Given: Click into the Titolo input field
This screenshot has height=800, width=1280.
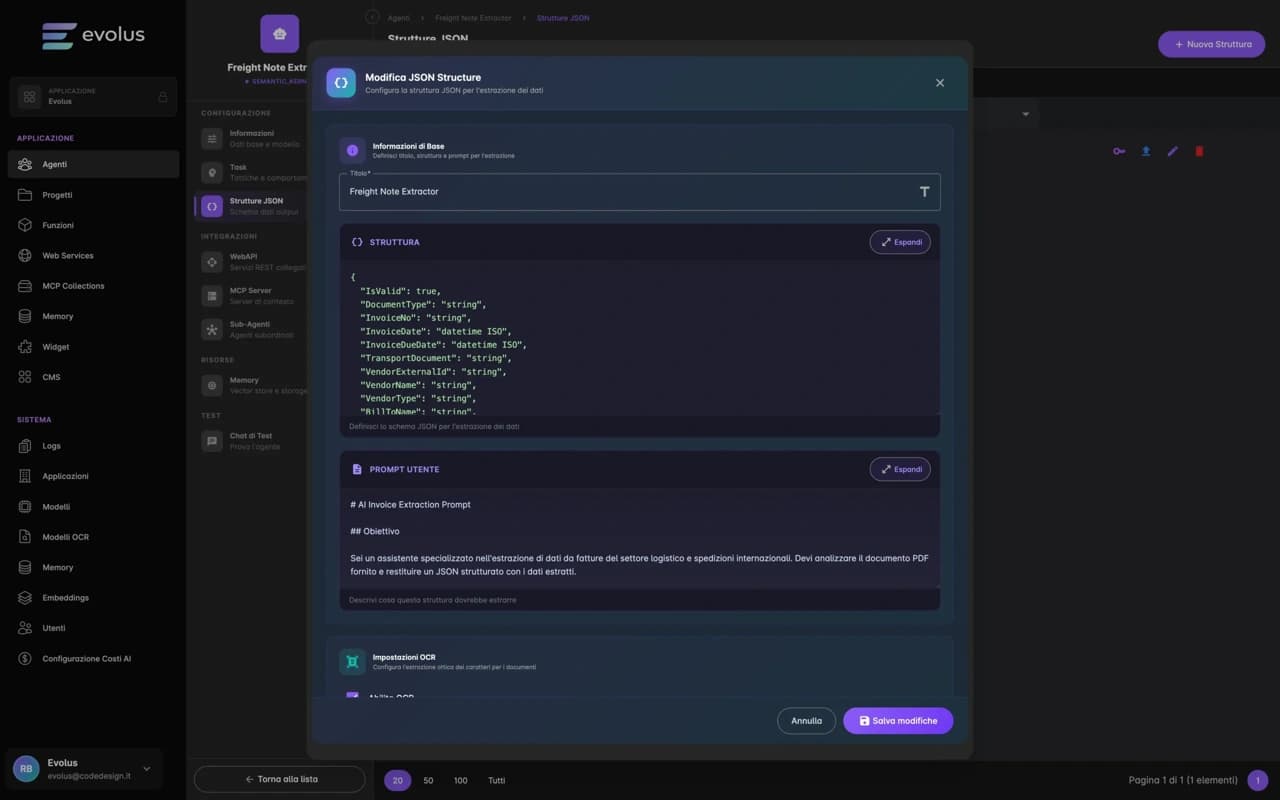Looking at the screenshot, I should (620, 192).
